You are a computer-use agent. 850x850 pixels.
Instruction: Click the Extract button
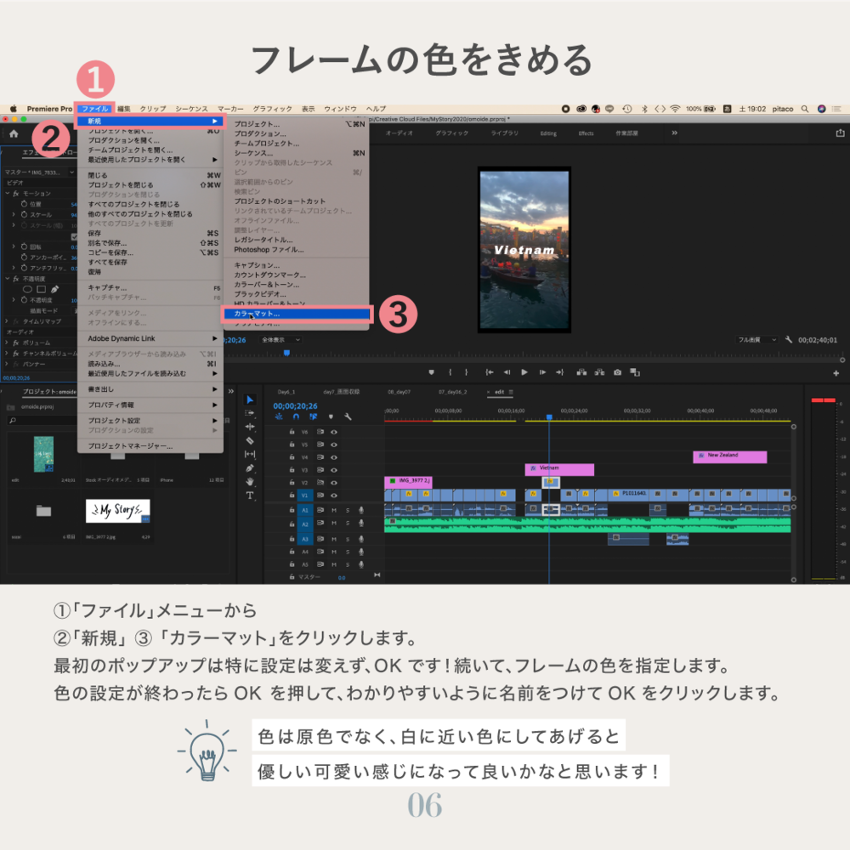[x=600, y=372]
